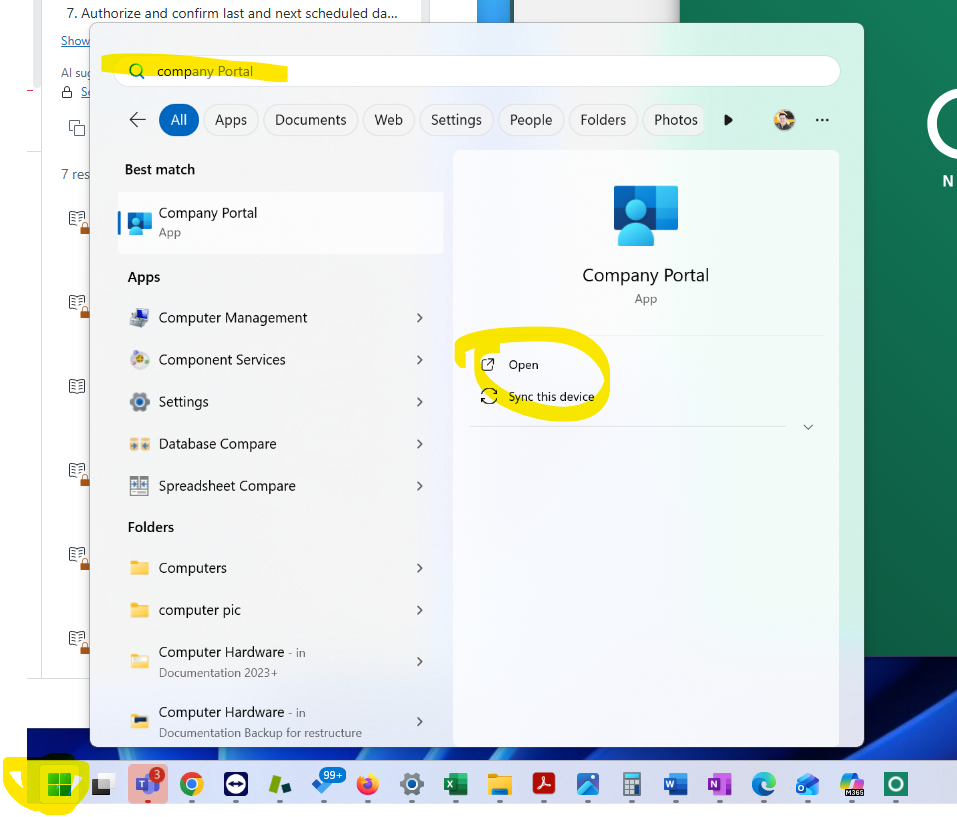The width and height of the screenshot is (957, 817).
Task: Open Adobe Acrobat from the taskbar
Action: (543, 785)
